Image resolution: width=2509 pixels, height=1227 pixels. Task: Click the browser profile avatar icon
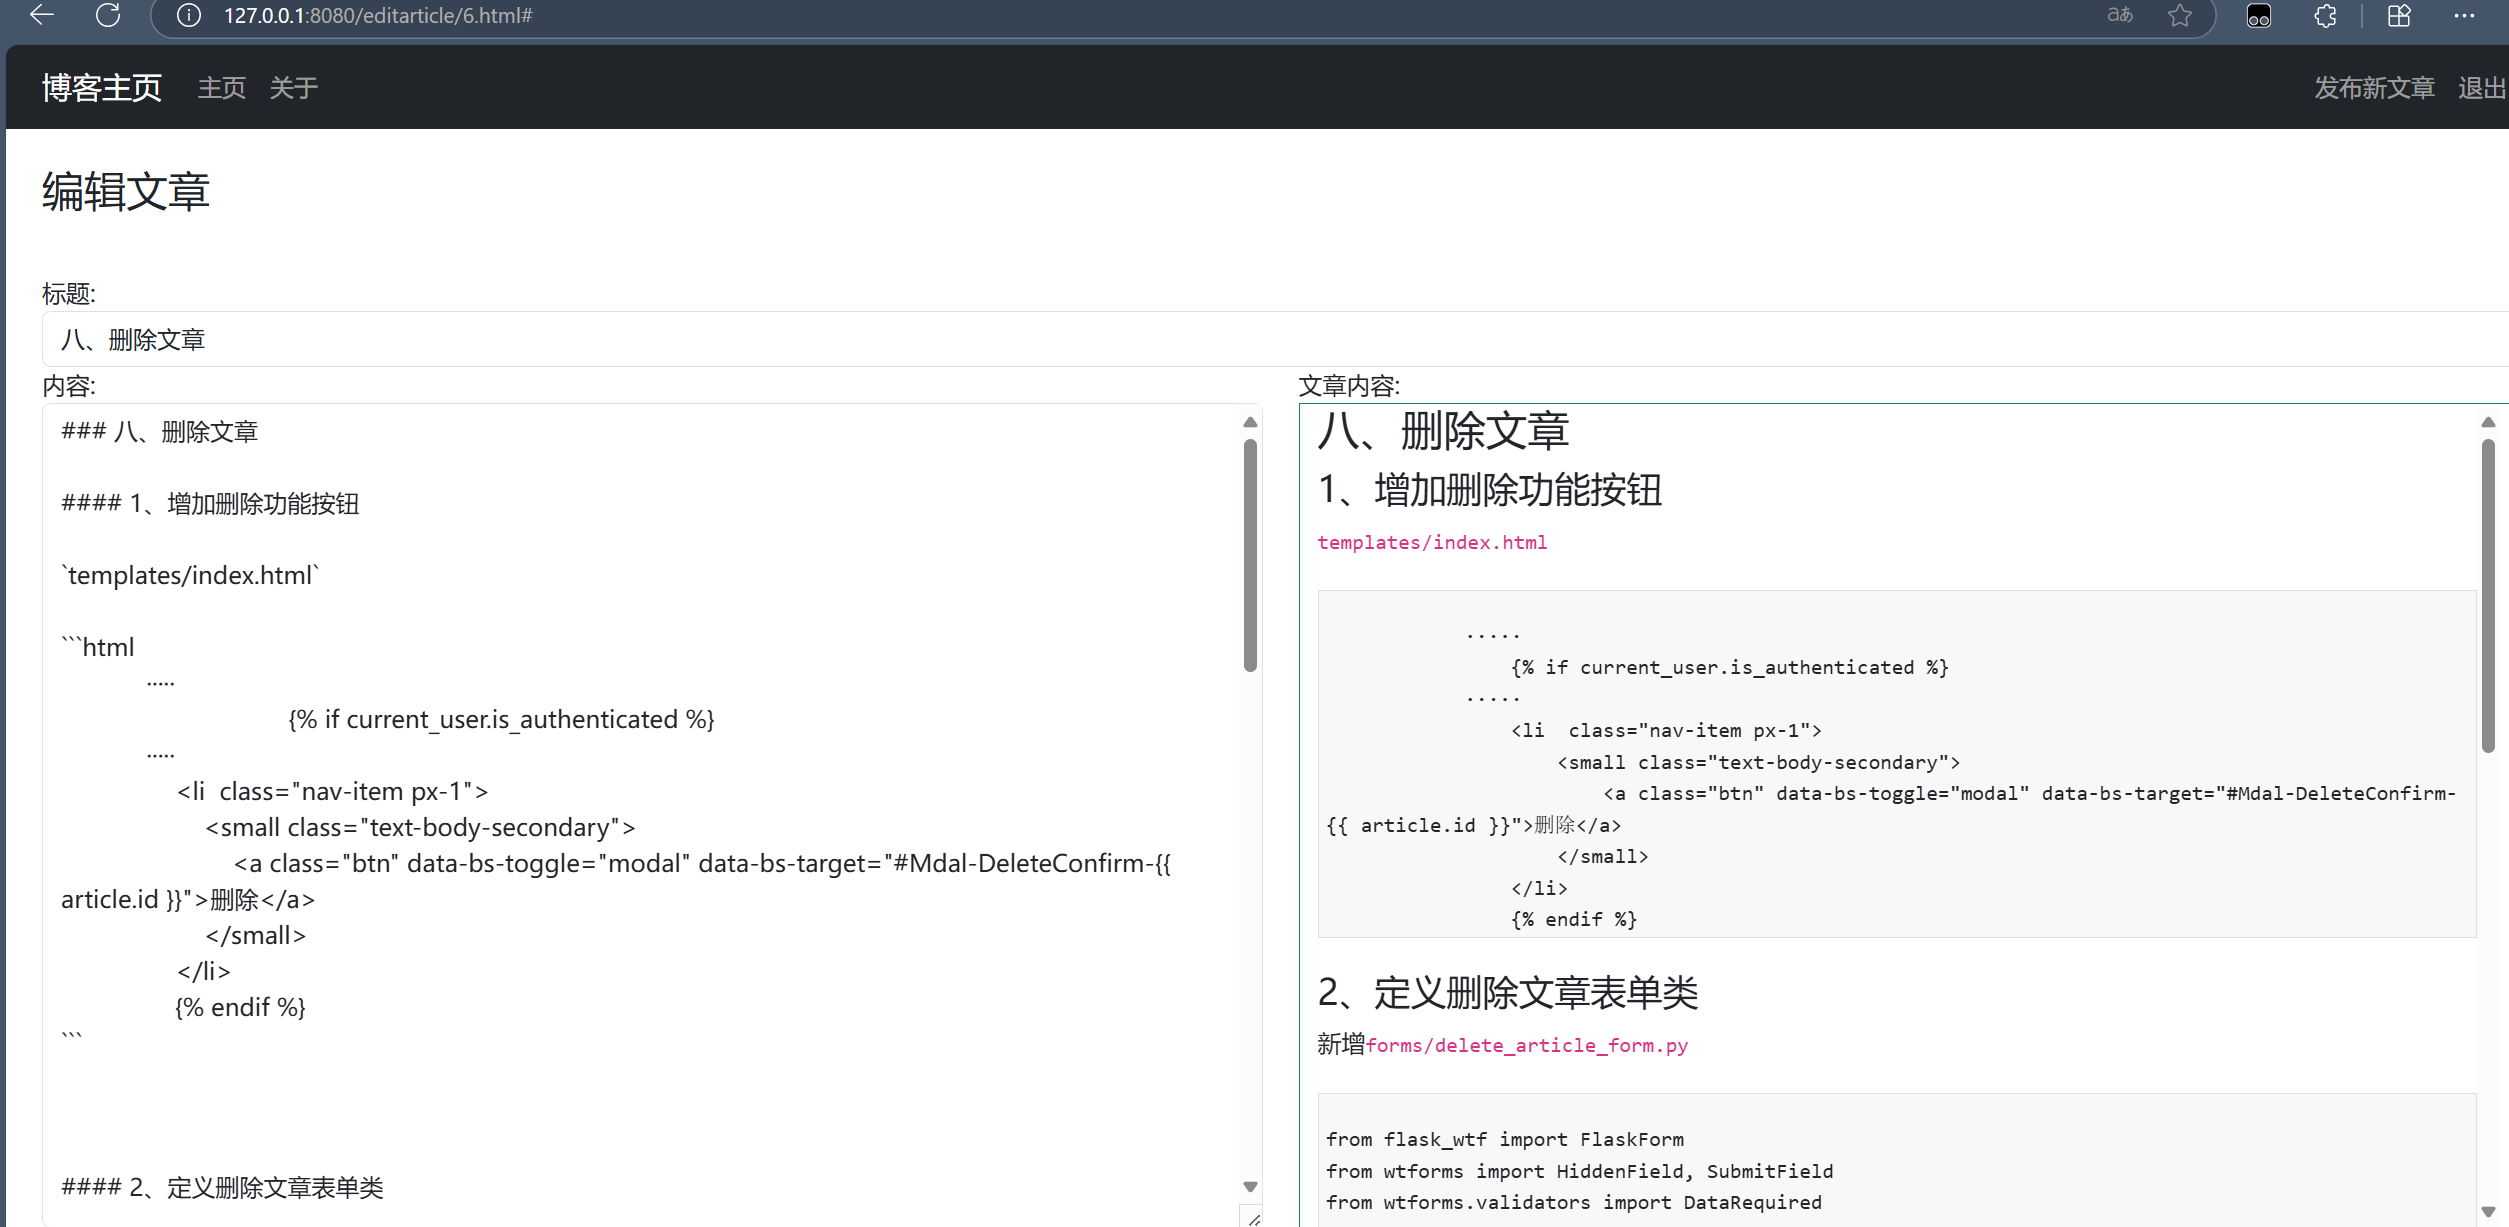2259,15
